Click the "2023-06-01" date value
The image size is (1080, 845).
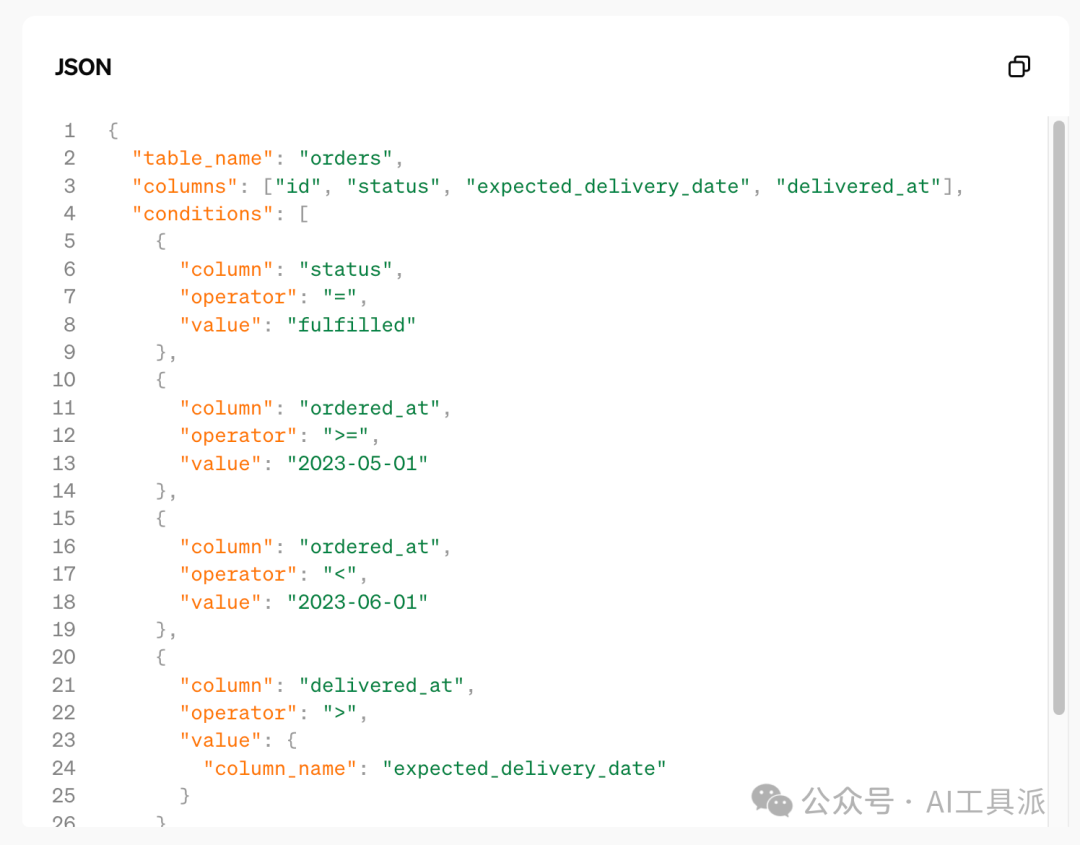tap(357, 602)
